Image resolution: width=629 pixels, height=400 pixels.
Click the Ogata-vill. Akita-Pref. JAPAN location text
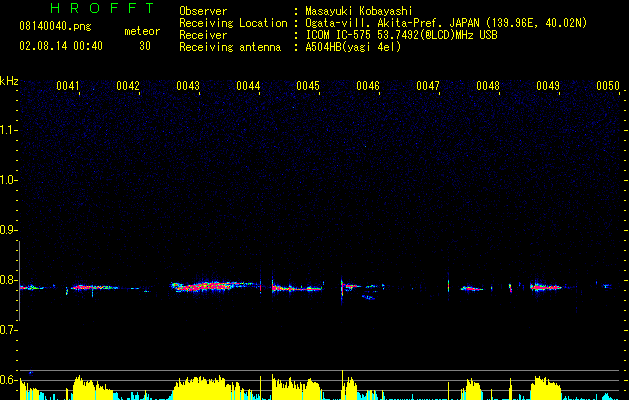(446, 23)
